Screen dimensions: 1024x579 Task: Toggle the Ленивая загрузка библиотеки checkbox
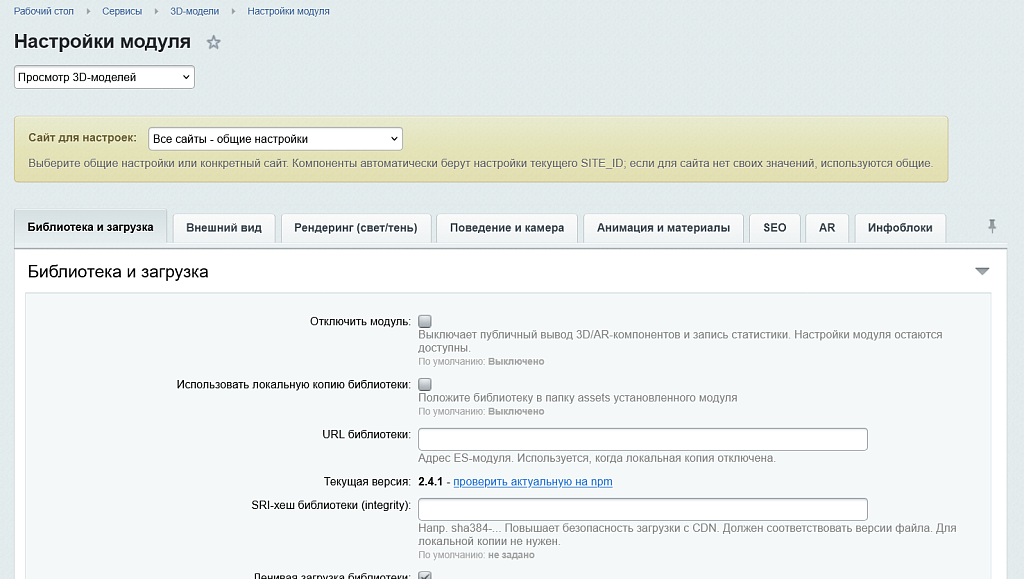tap(424, 575)
